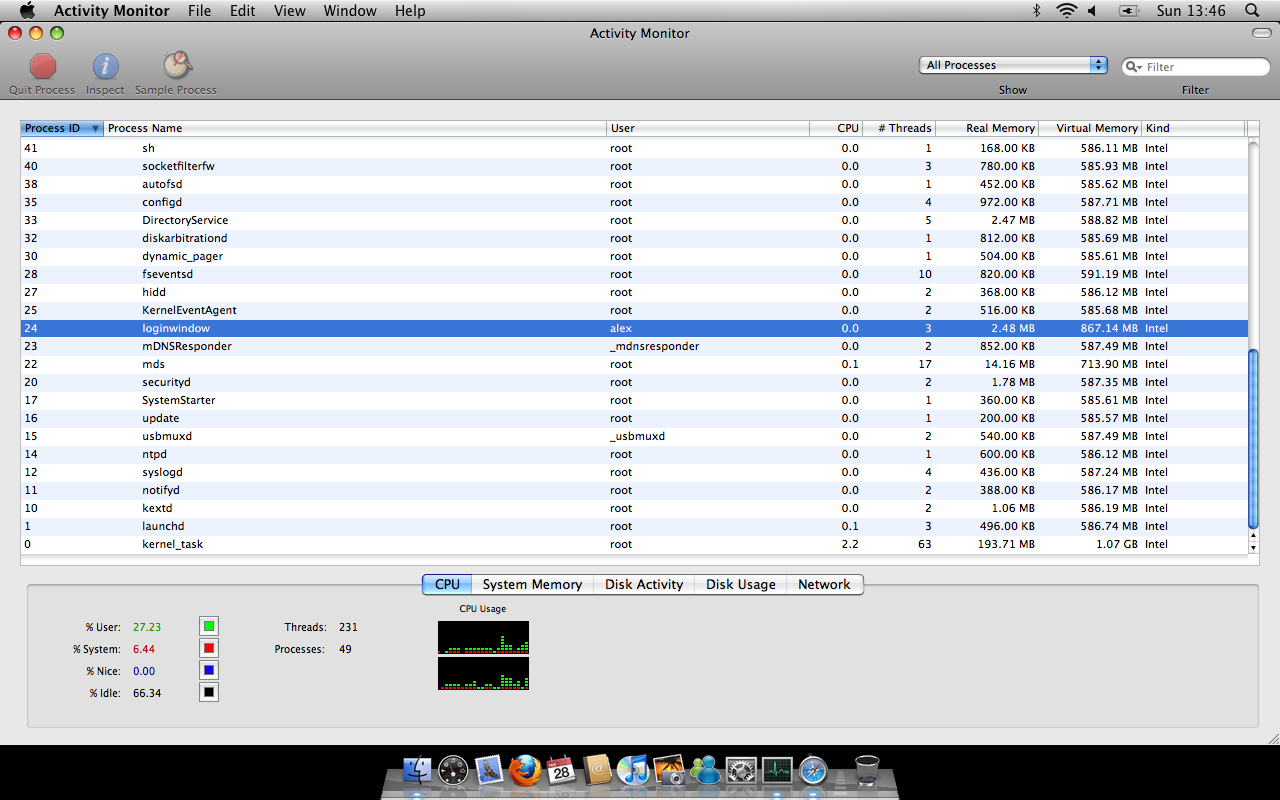Switch to the Network tab
This screenshot has width=1280, height=800.
pyautogui.click(x=824, y=584)
